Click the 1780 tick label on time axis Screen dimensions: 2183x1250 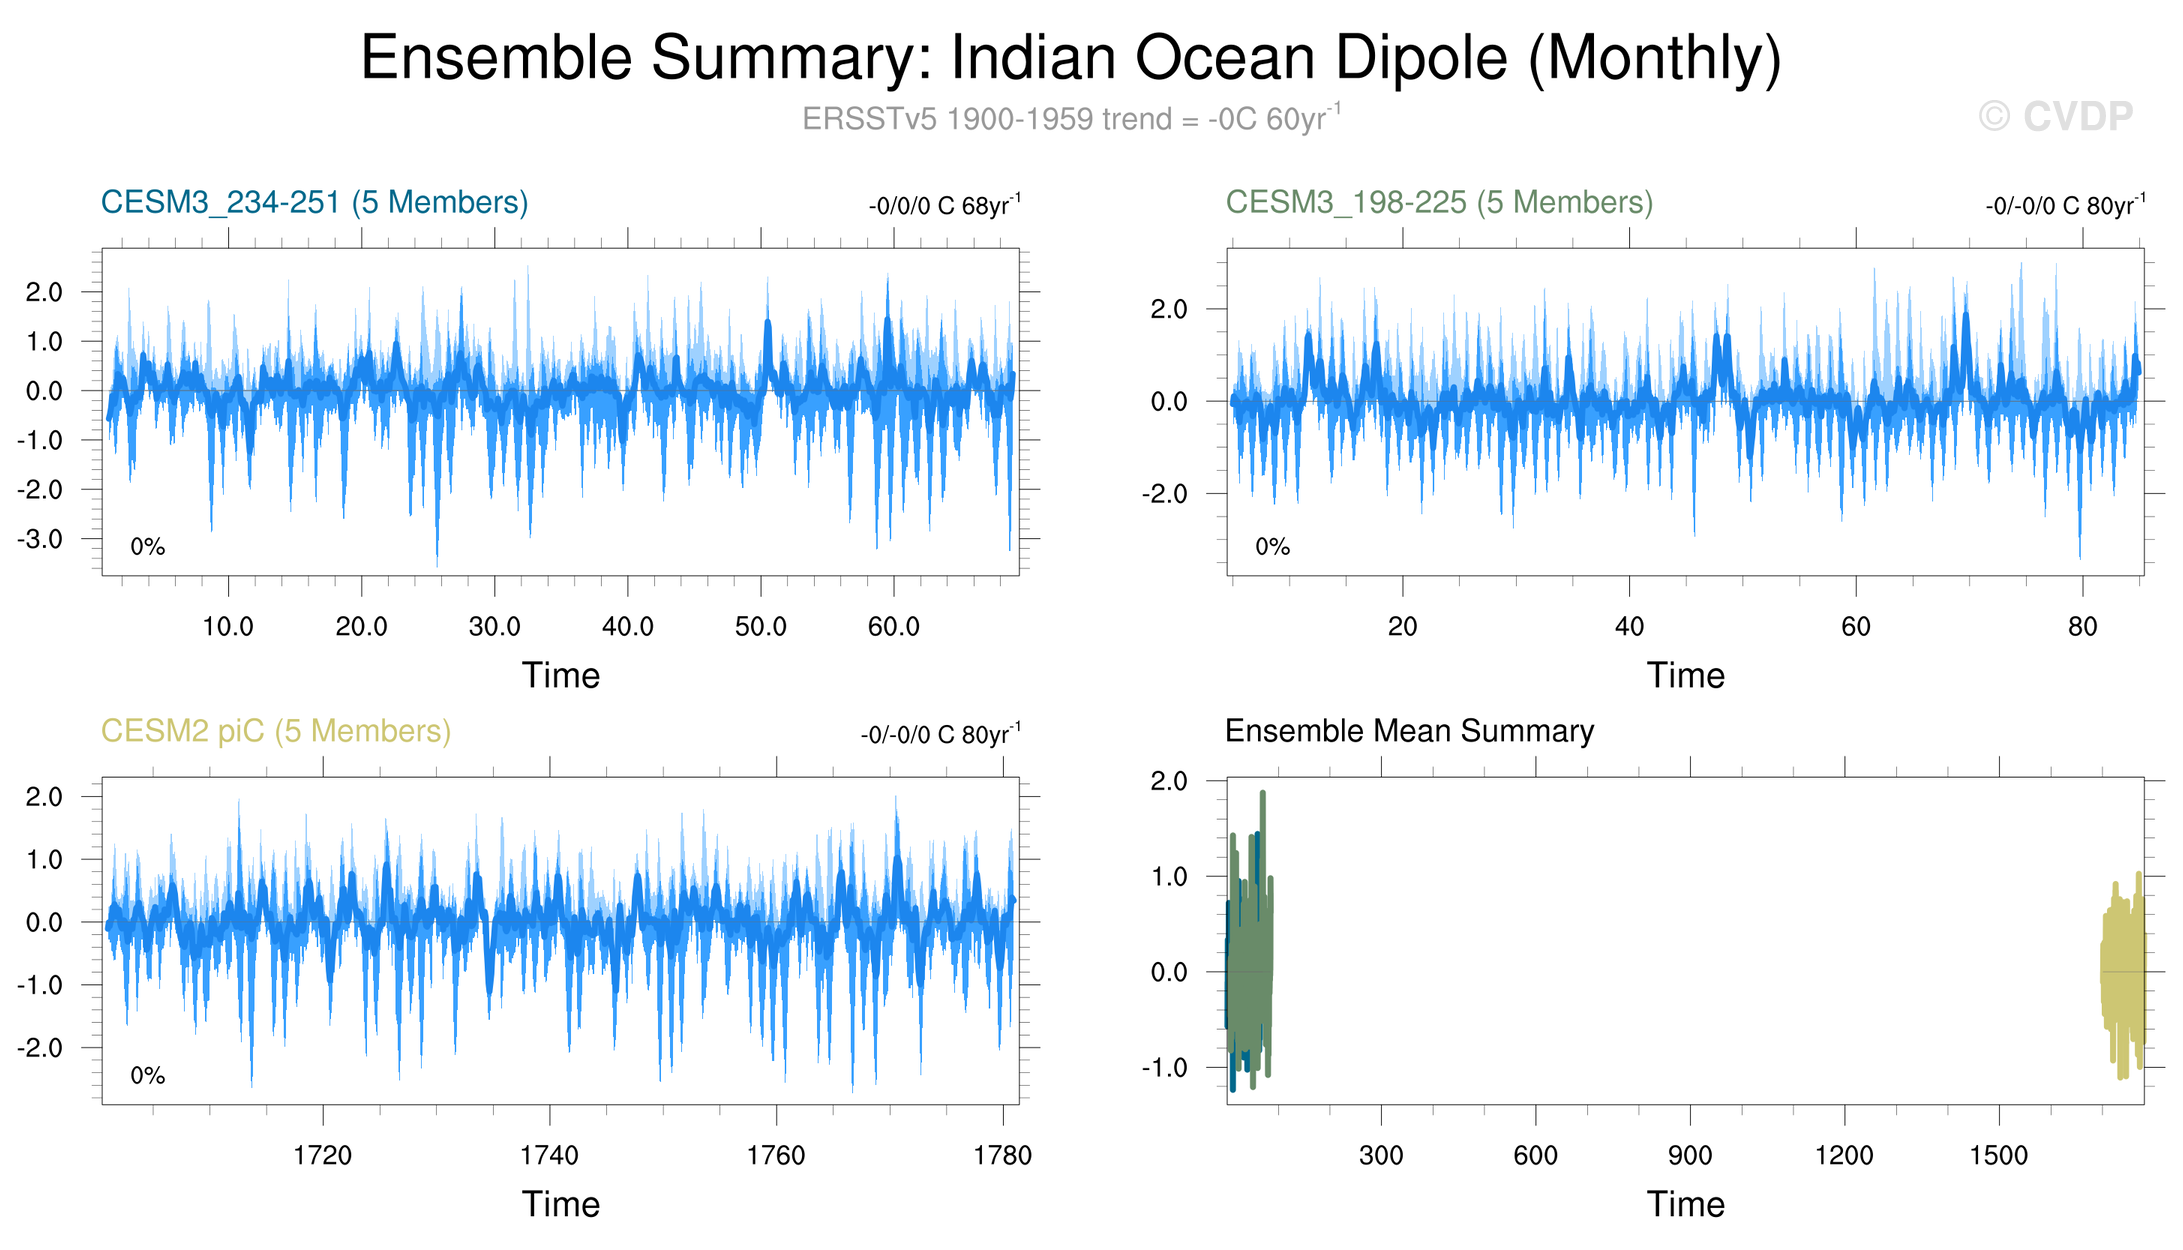pos(1002,1156)
